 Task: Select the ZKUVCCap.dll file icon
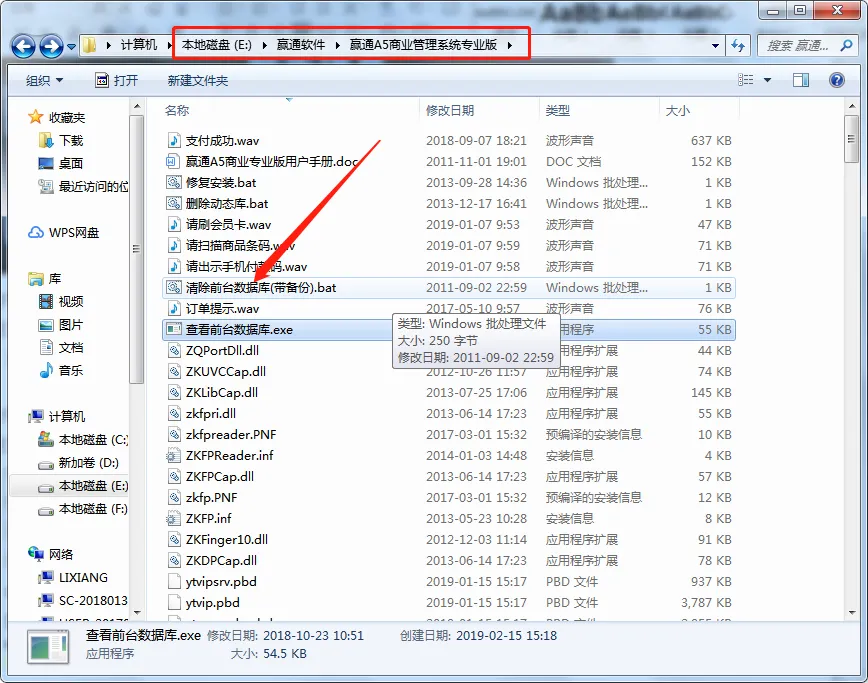(x=174, y=371)
